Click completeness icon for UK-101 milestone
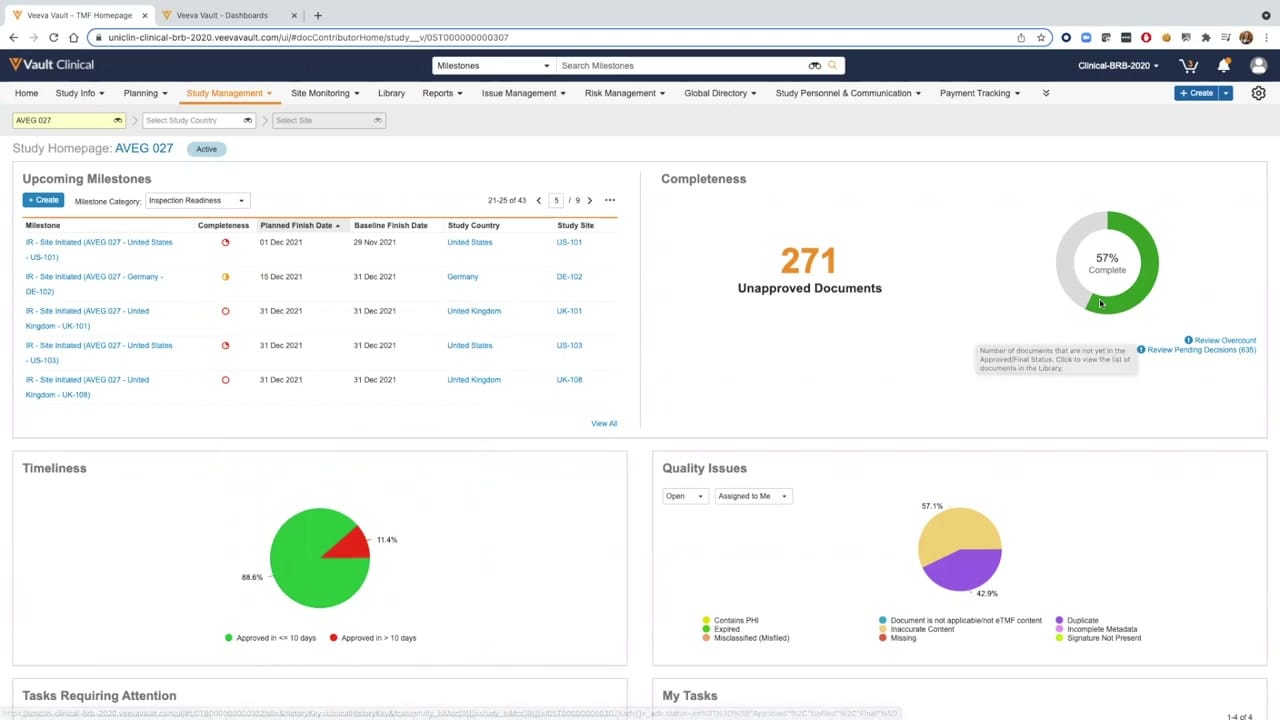This screenshot has height=720, width=1280. (x=225, y=311)
